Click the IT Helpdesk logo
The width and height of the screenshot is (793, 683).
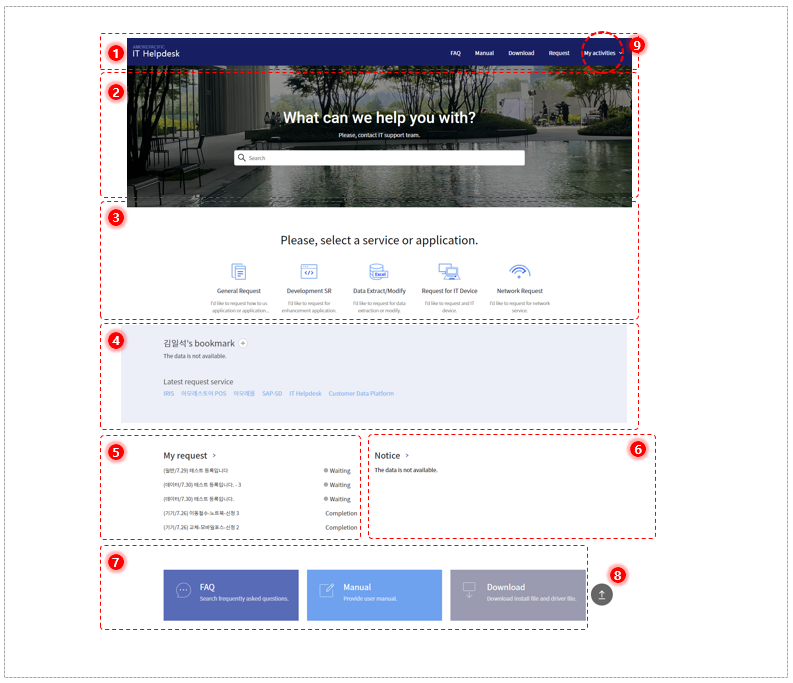156,52
